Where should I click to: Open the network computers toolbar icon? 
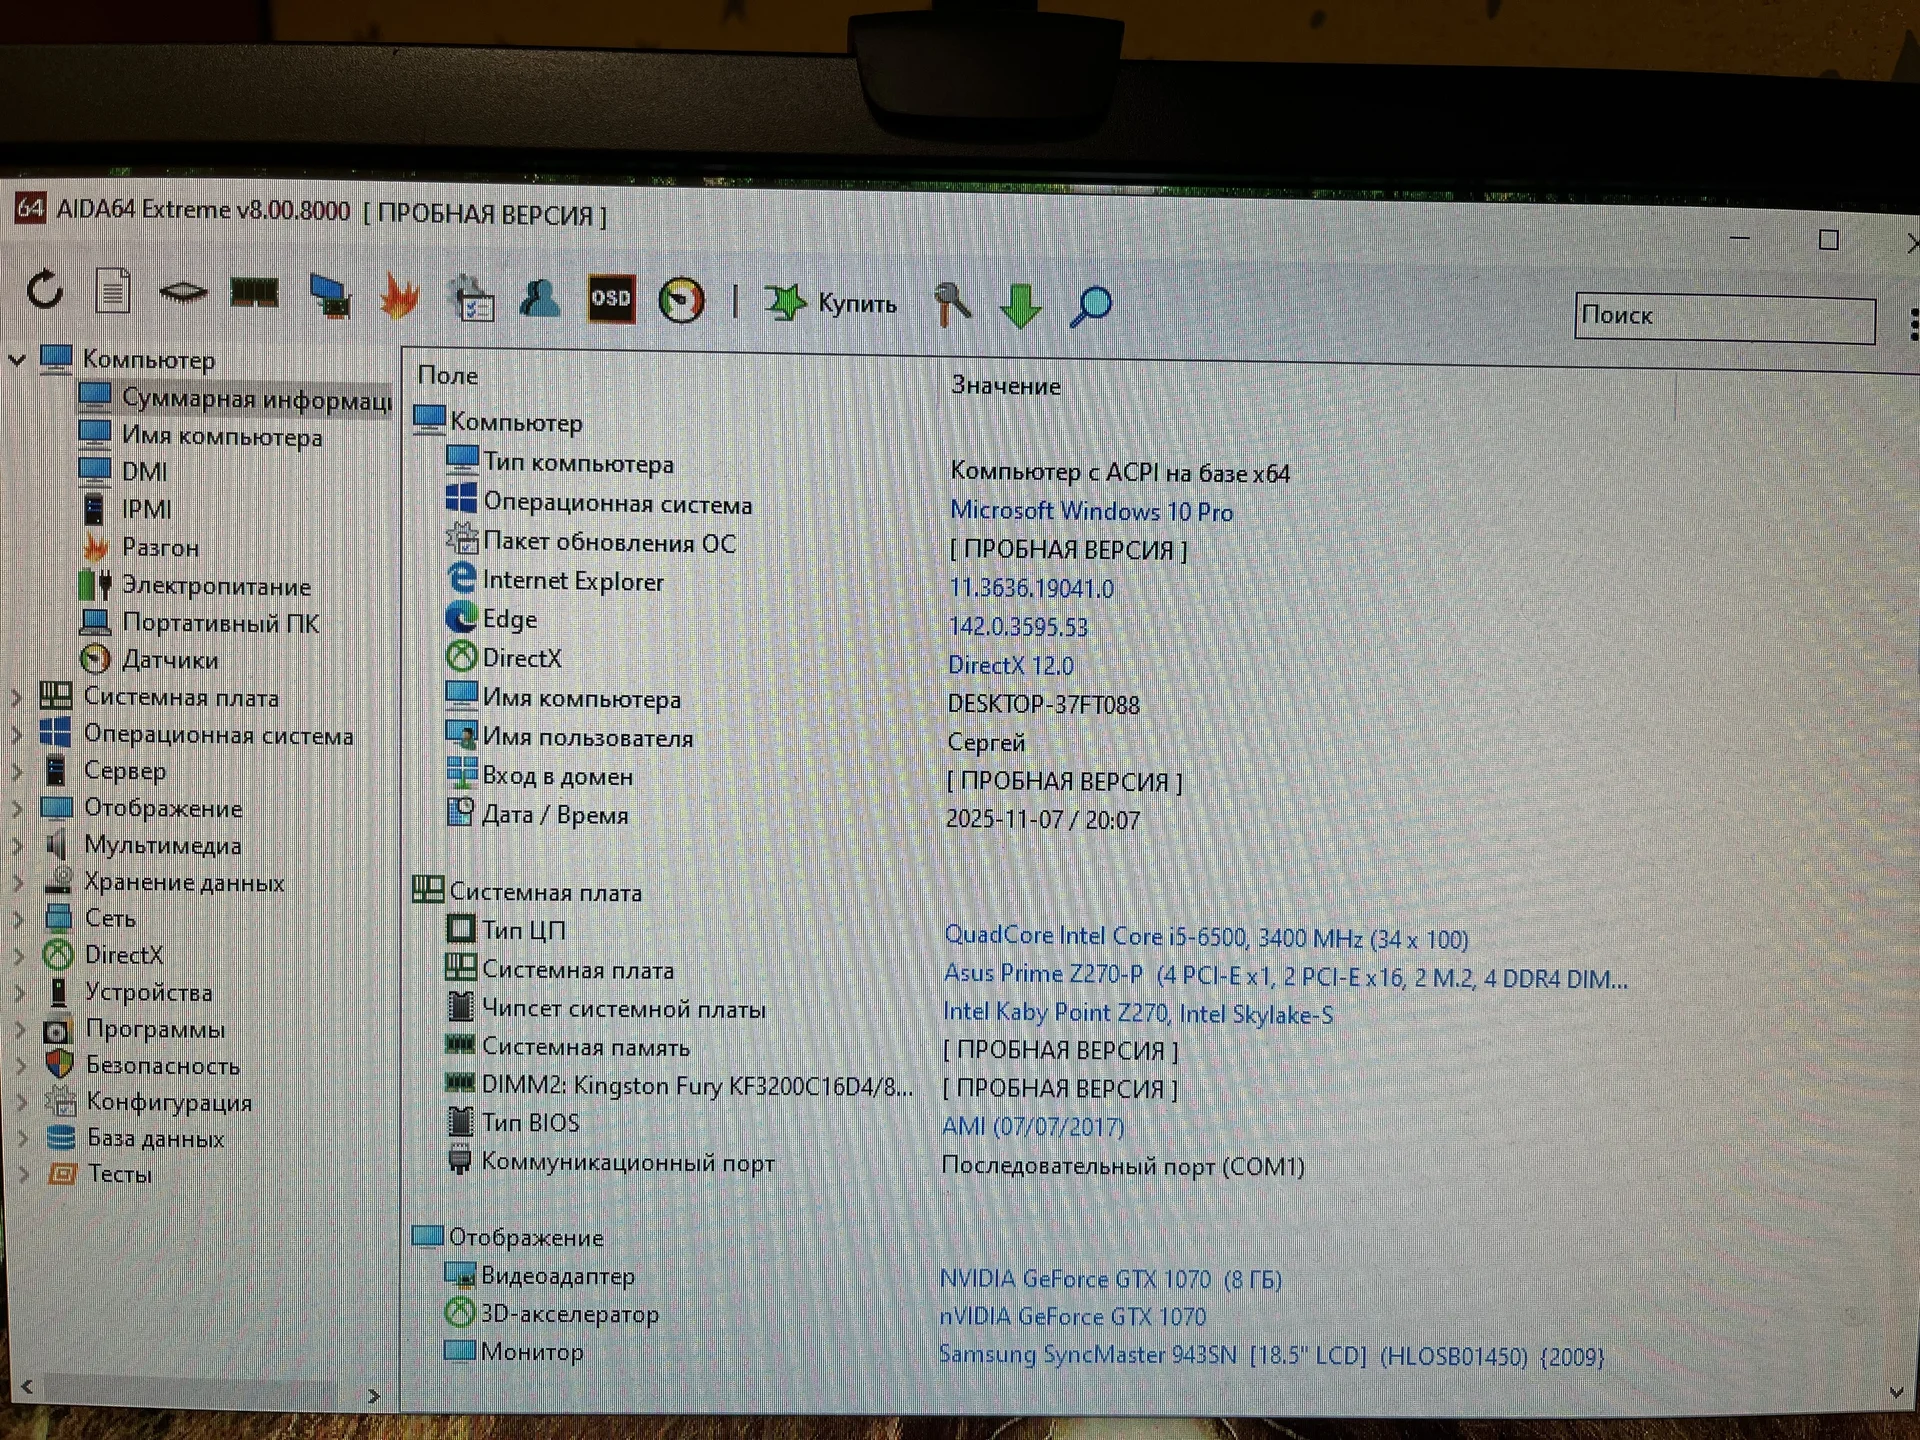pyautogui.click(x=329, y=295)
